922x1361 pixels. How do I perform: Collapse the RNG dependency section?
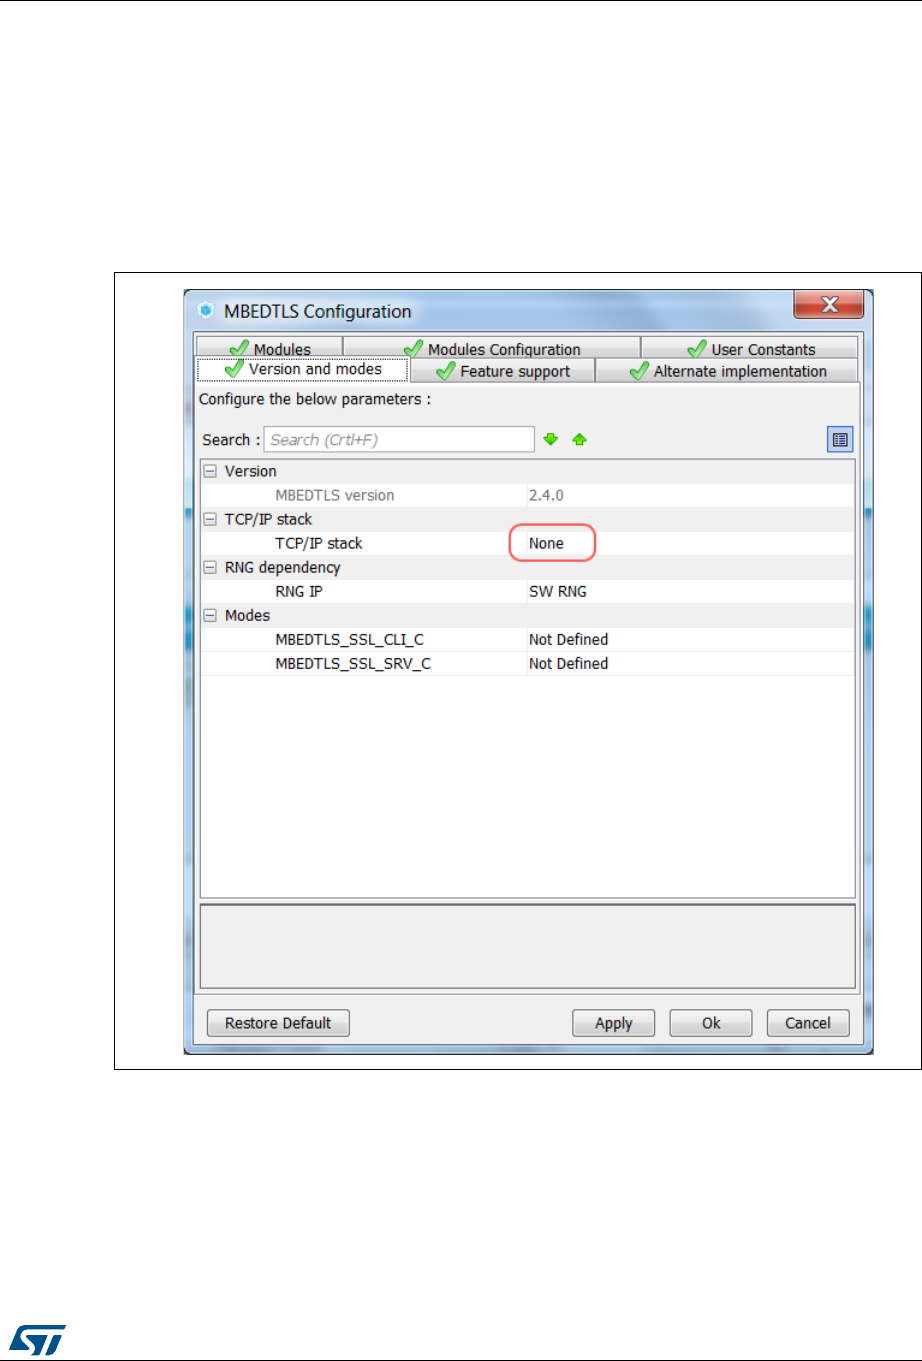[210, 567]
